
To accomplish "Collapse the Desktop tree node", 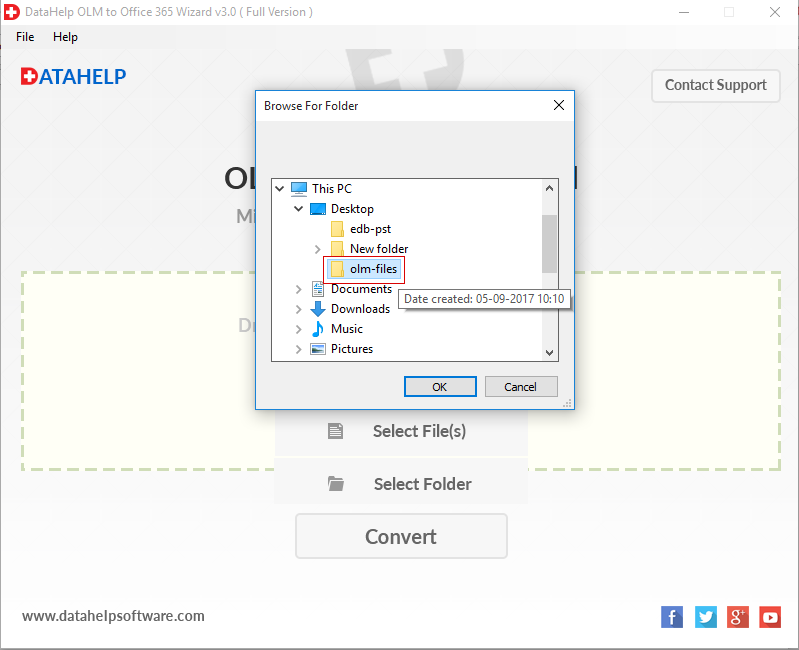I will [299, 208].
